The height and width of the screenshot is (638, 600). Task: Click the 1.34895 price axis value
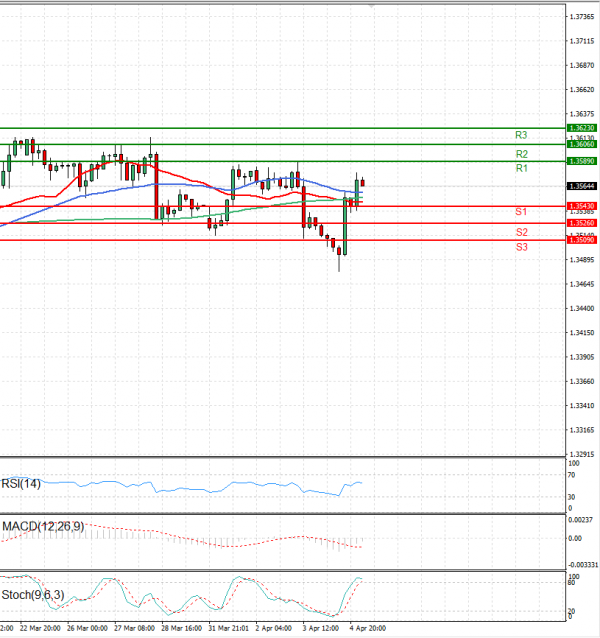tap(582, 260)
